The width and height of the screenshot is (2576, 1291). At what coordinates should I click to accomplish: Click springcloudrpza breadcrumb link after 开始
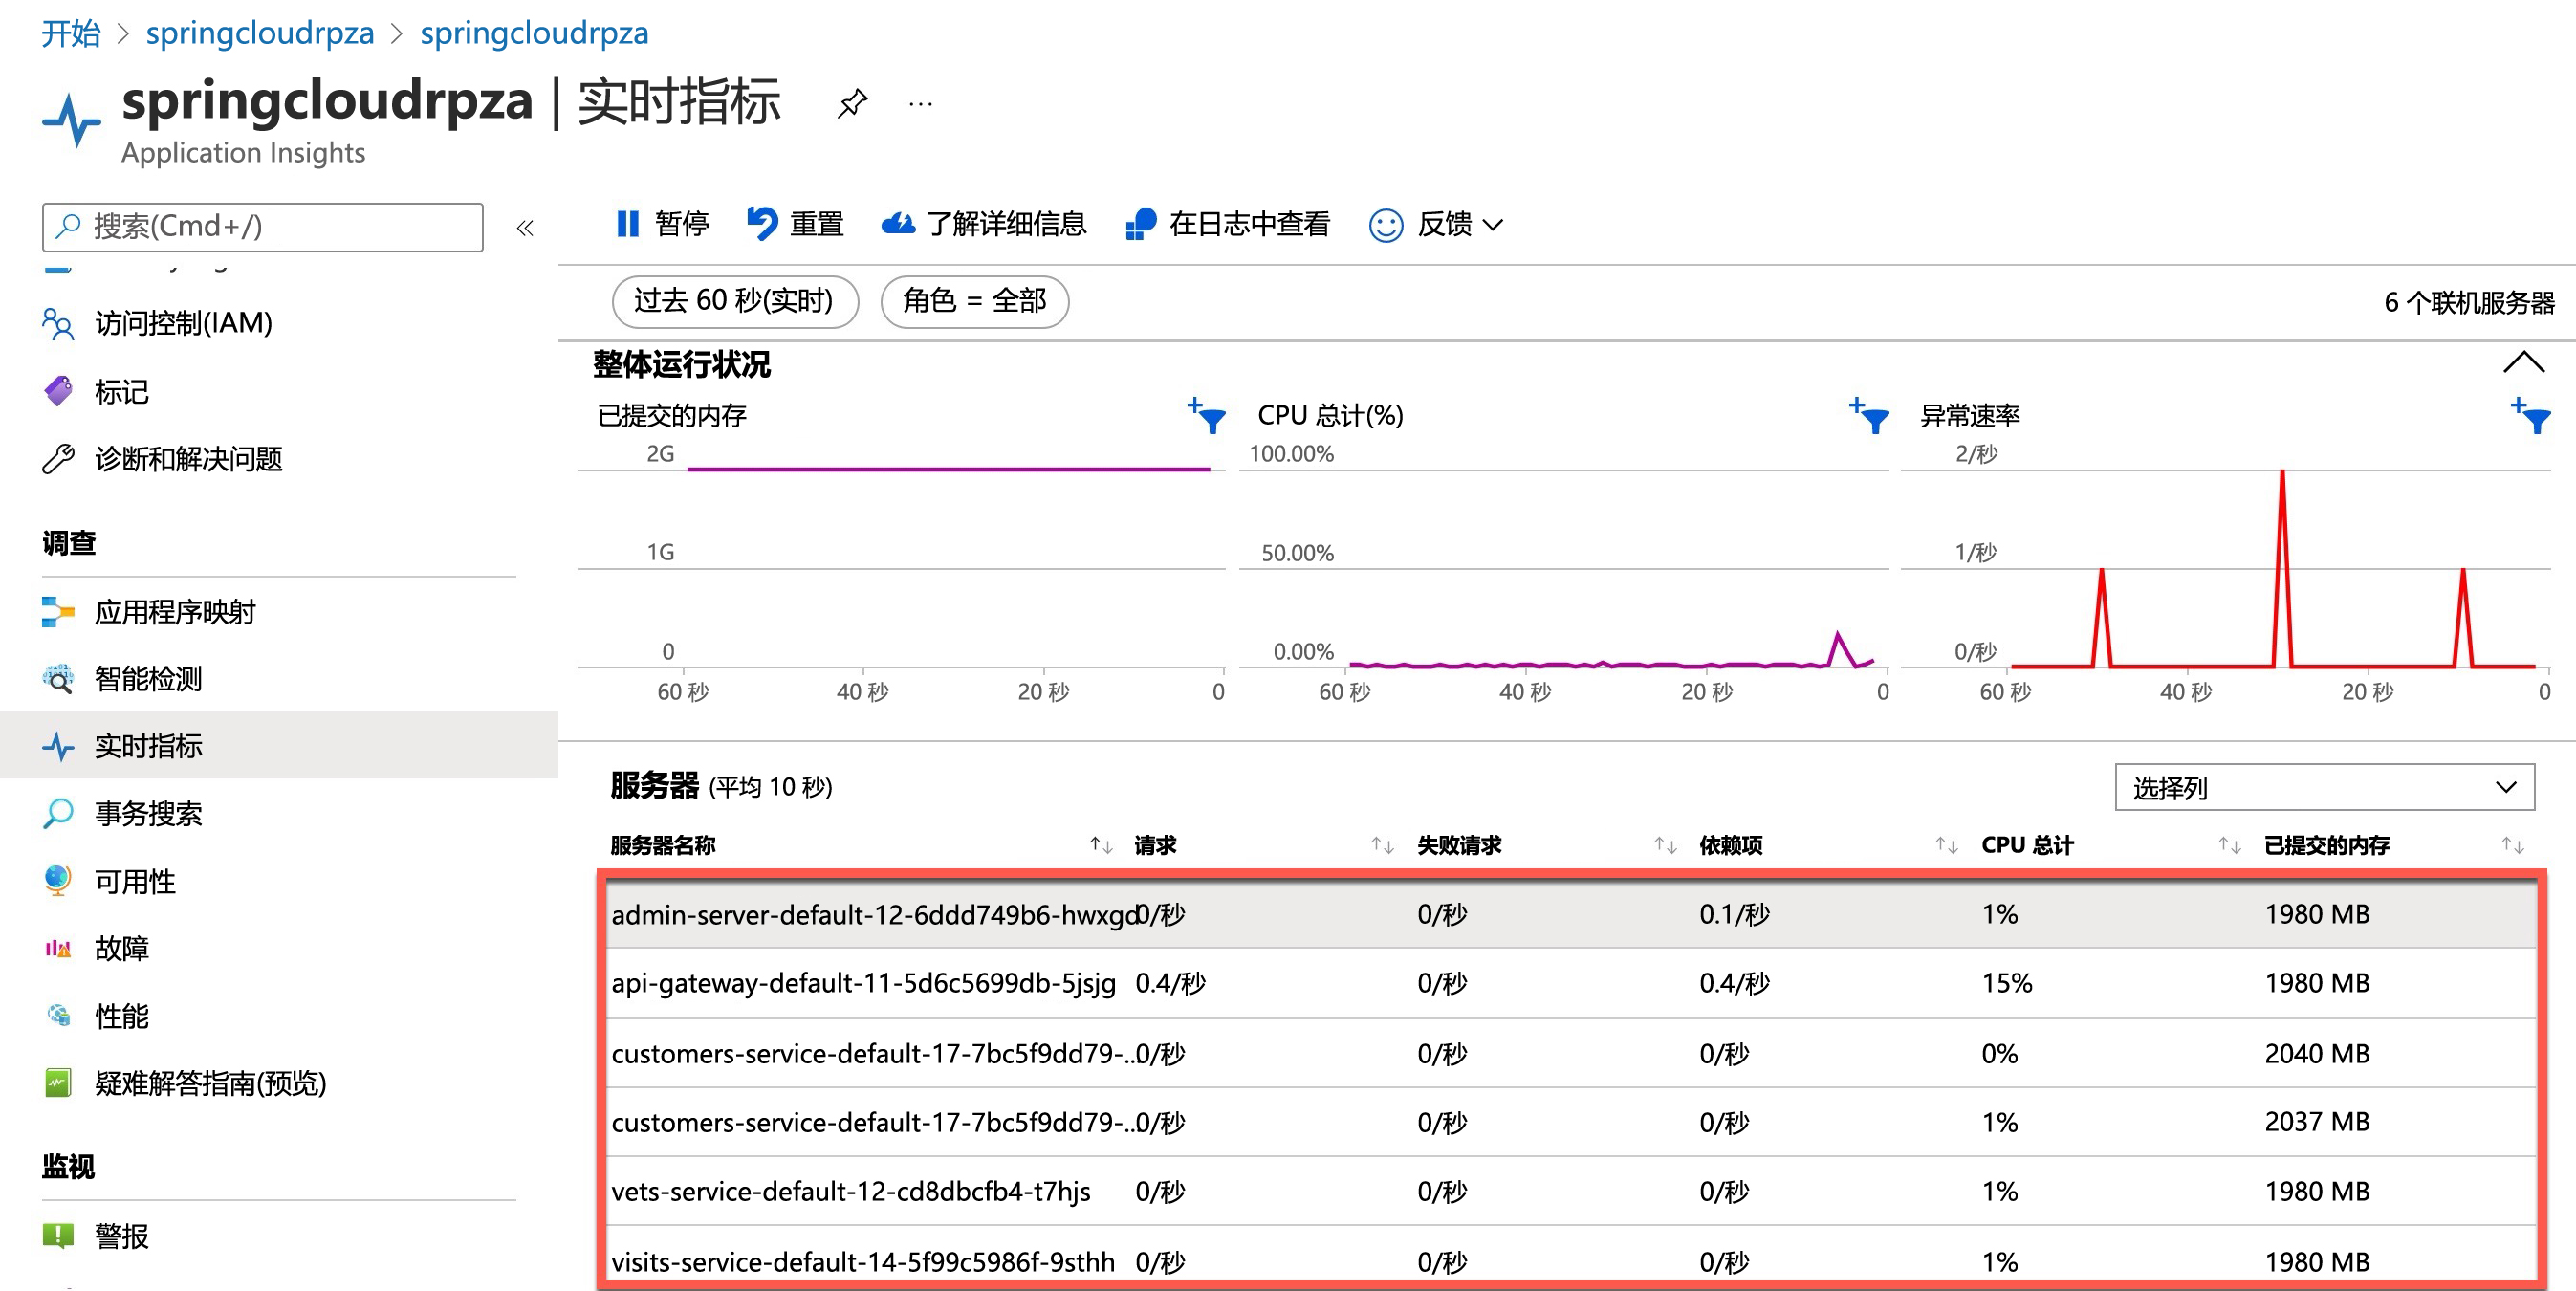point(260,33)
